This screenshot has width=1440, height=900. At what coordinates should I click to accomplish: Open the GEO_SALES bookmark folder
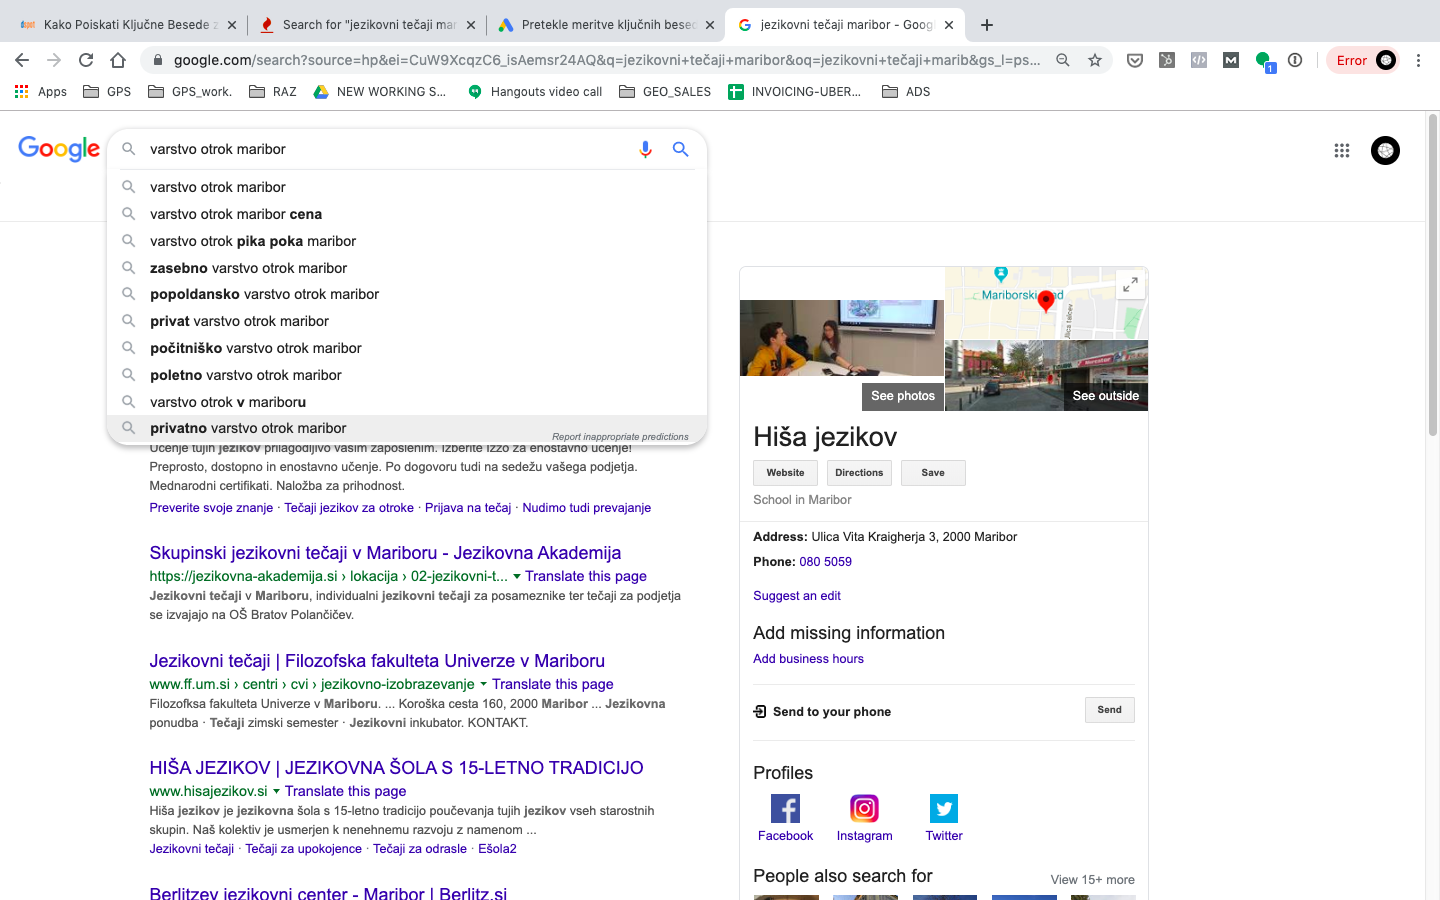coord(665,91)
